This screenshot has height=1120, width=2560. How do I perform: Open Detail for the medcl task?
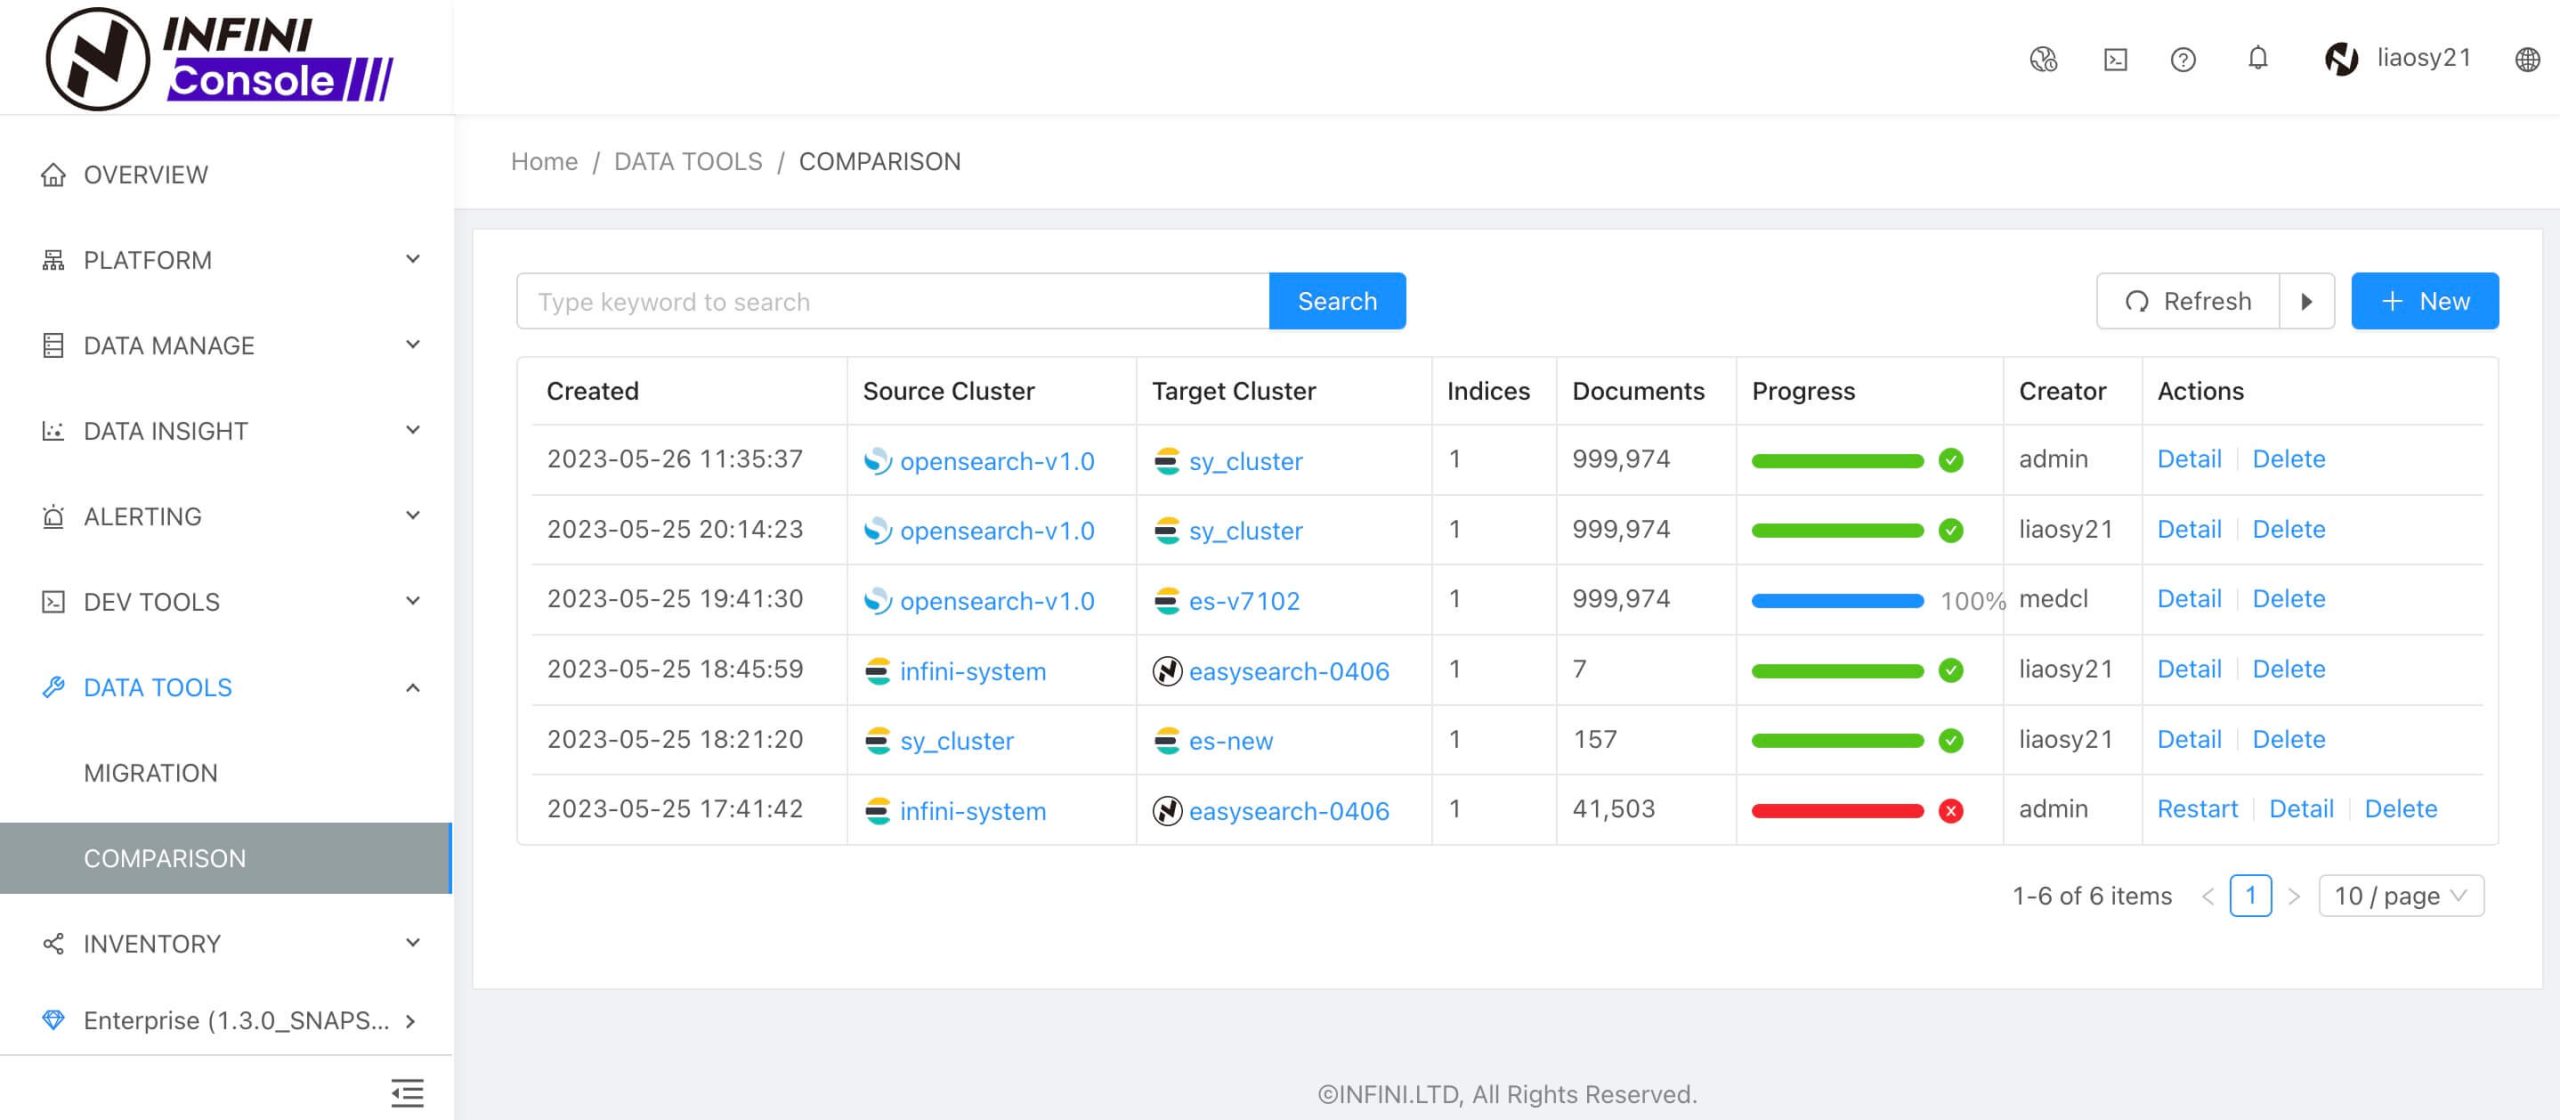point(2189,599)
